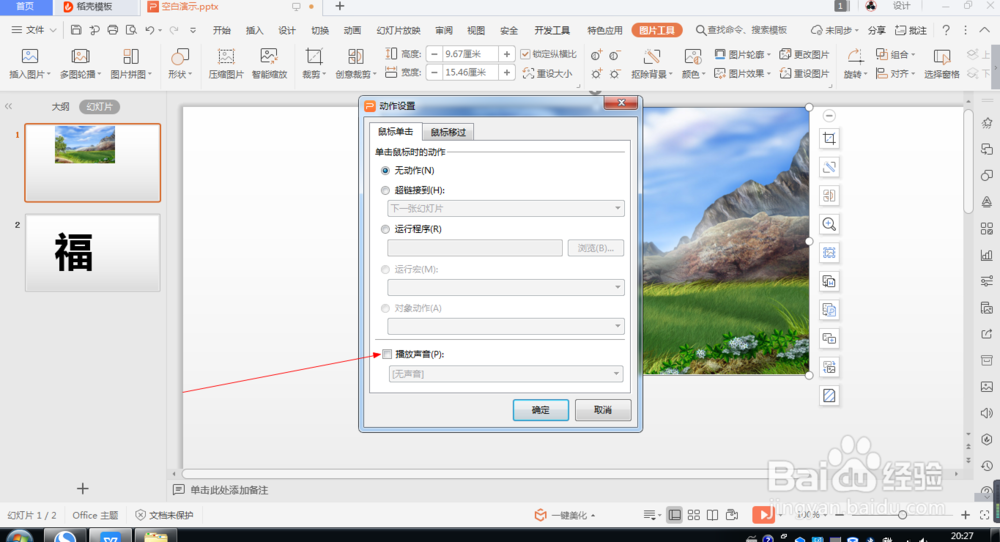Viewport: 1000px width, 542px height.
Task: Click the normal view icon in status bar
Action: click(x=674, y=515)
